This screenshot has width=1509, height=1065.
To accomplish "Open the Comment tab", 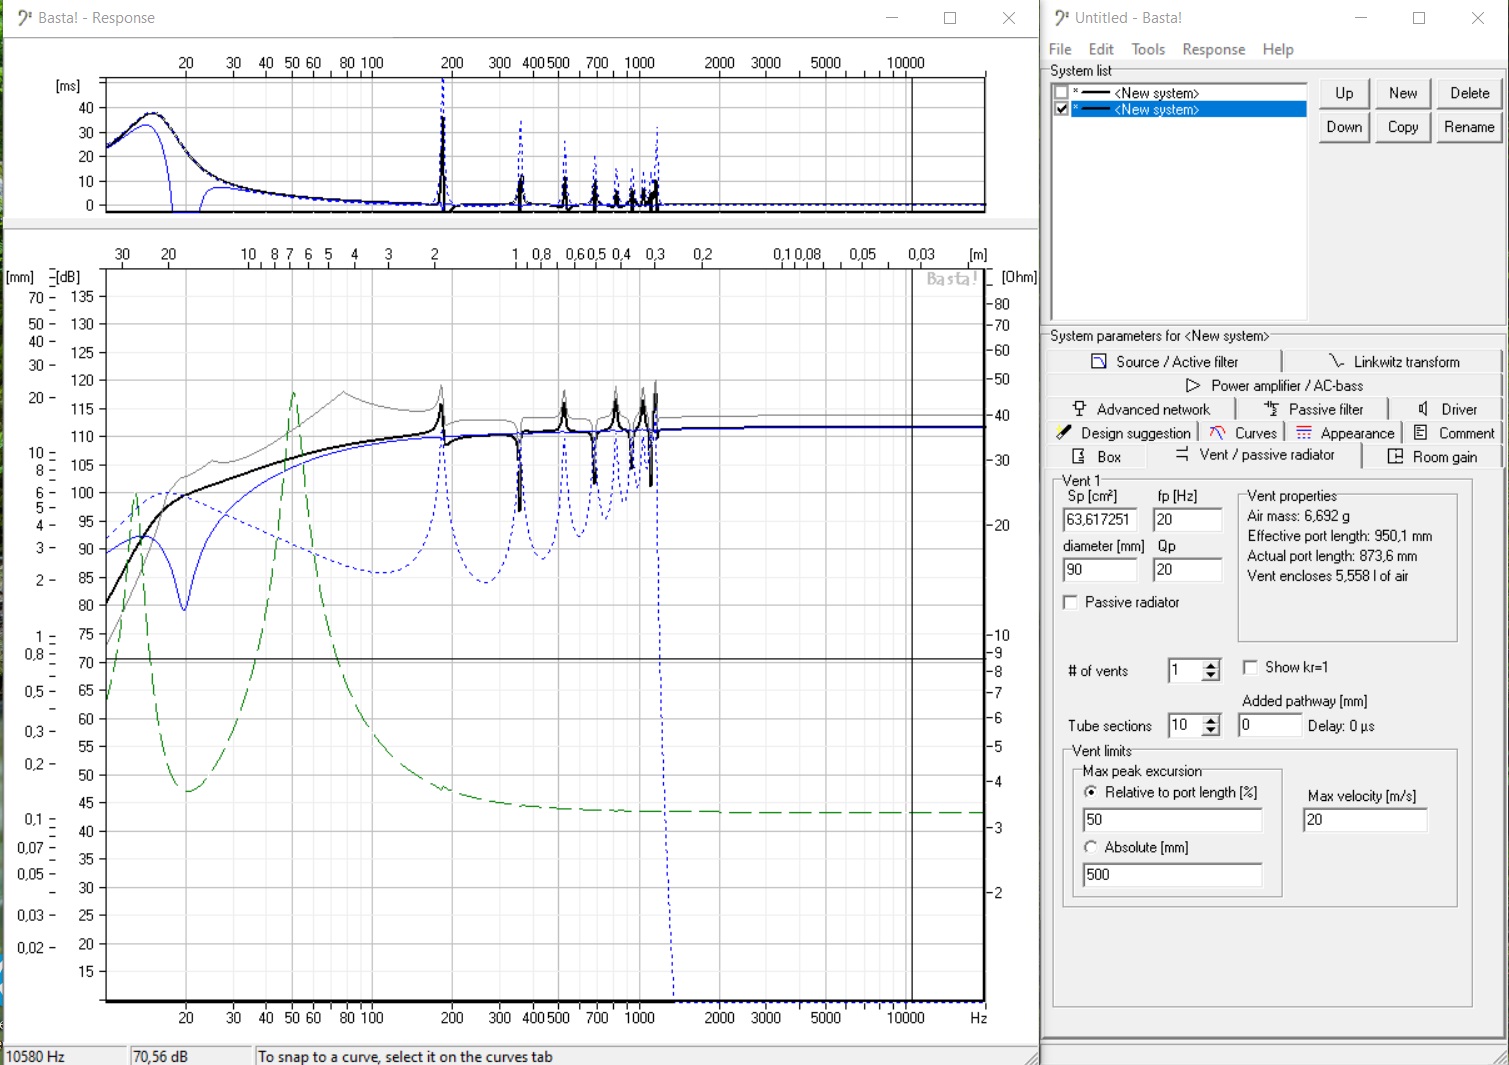I will pos(1453,433).
